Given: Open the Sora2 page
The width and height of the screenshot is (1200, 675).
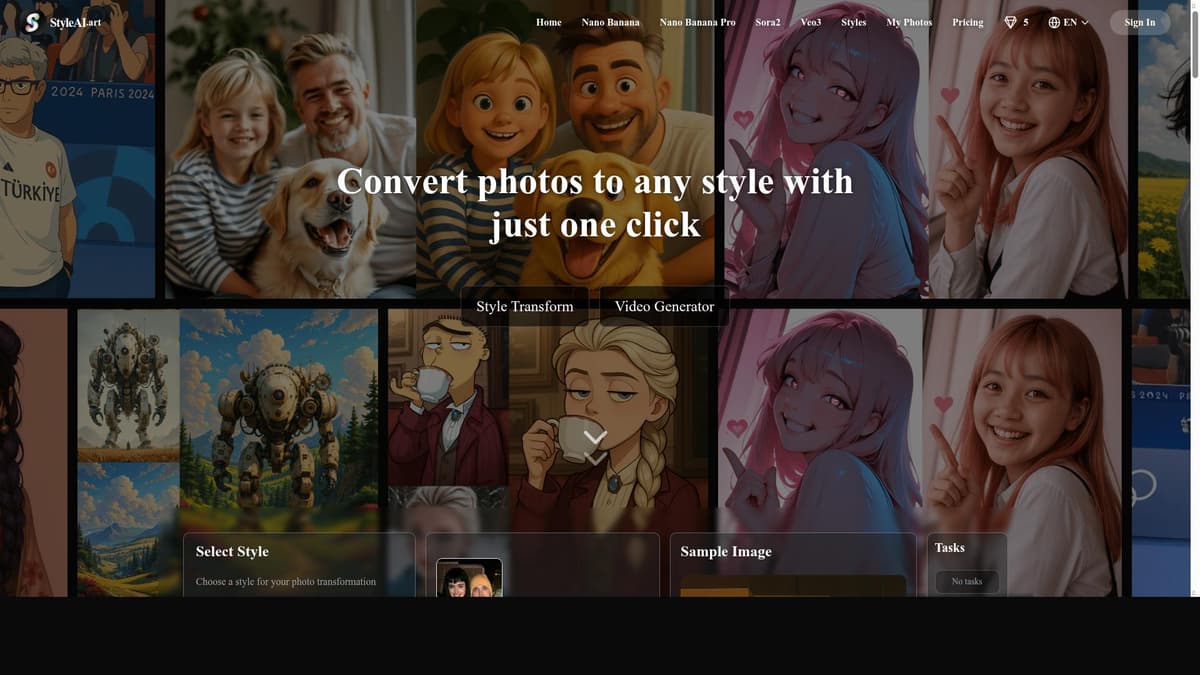Looking at the screenshot, I should click(767, 21).
